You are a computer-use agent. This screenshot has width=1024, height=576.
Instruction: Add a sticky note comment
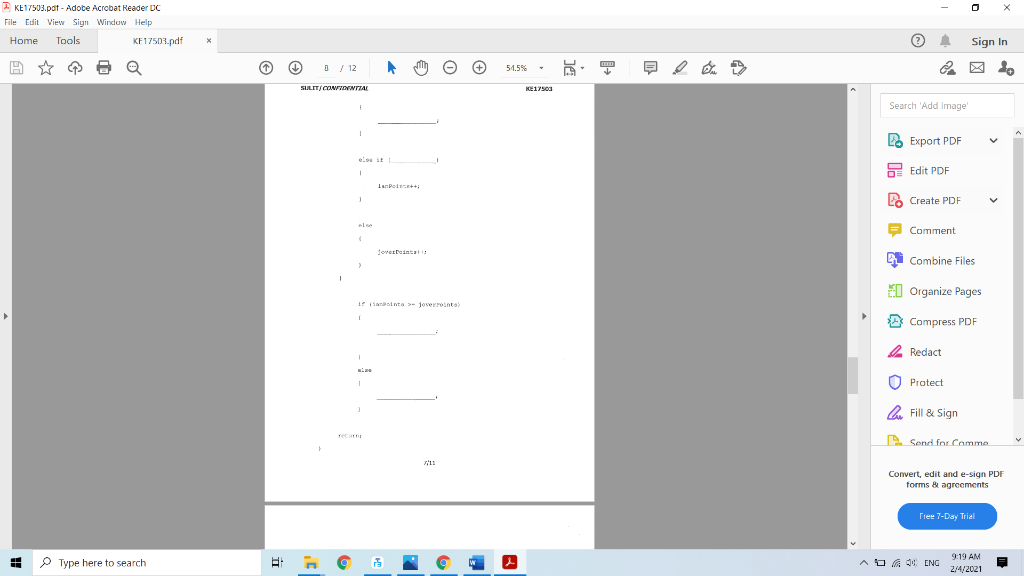(650, 68)
